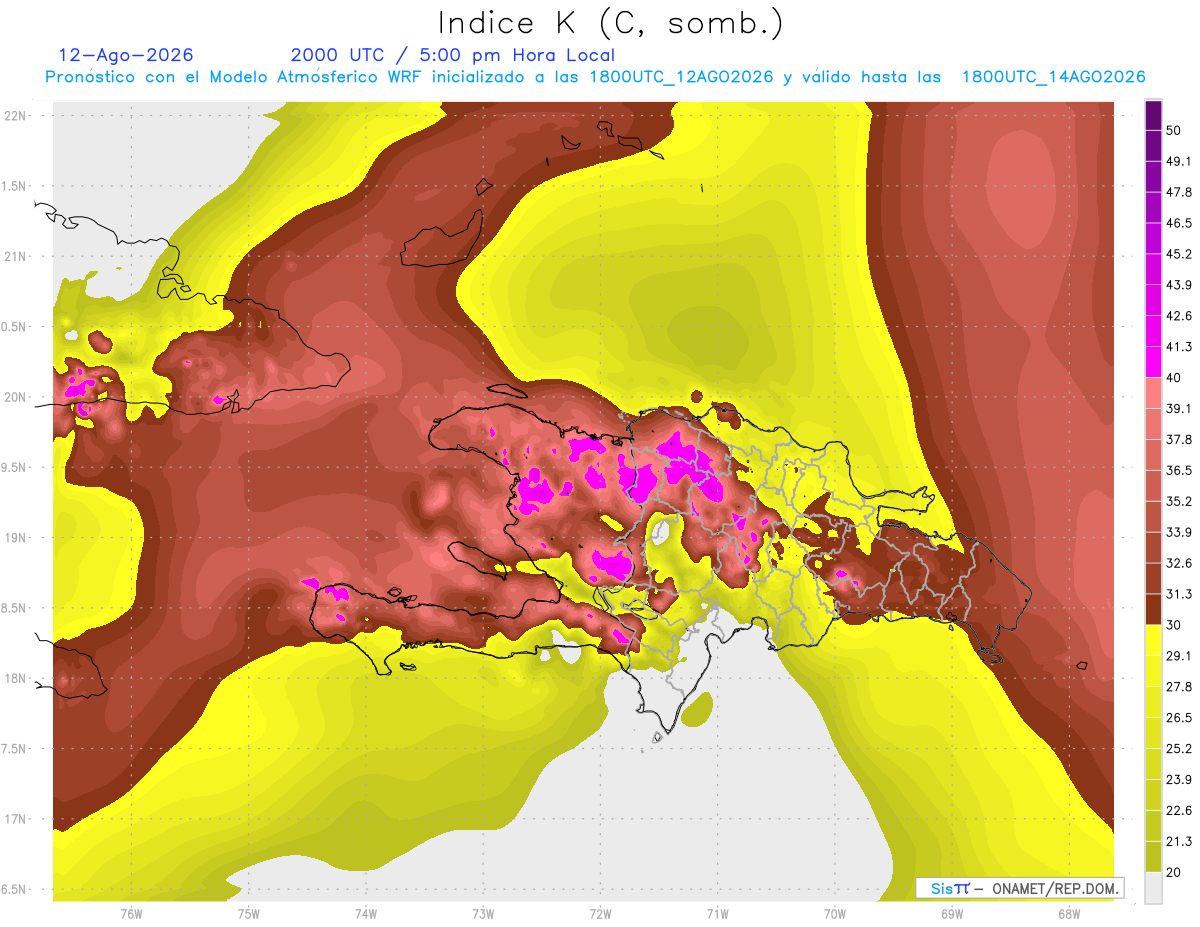Select the date text '12-Ago-2026'
Image resolution: width=1200 pixels, height=927 pixels.
pyautogui.click(x=126, y=55)
